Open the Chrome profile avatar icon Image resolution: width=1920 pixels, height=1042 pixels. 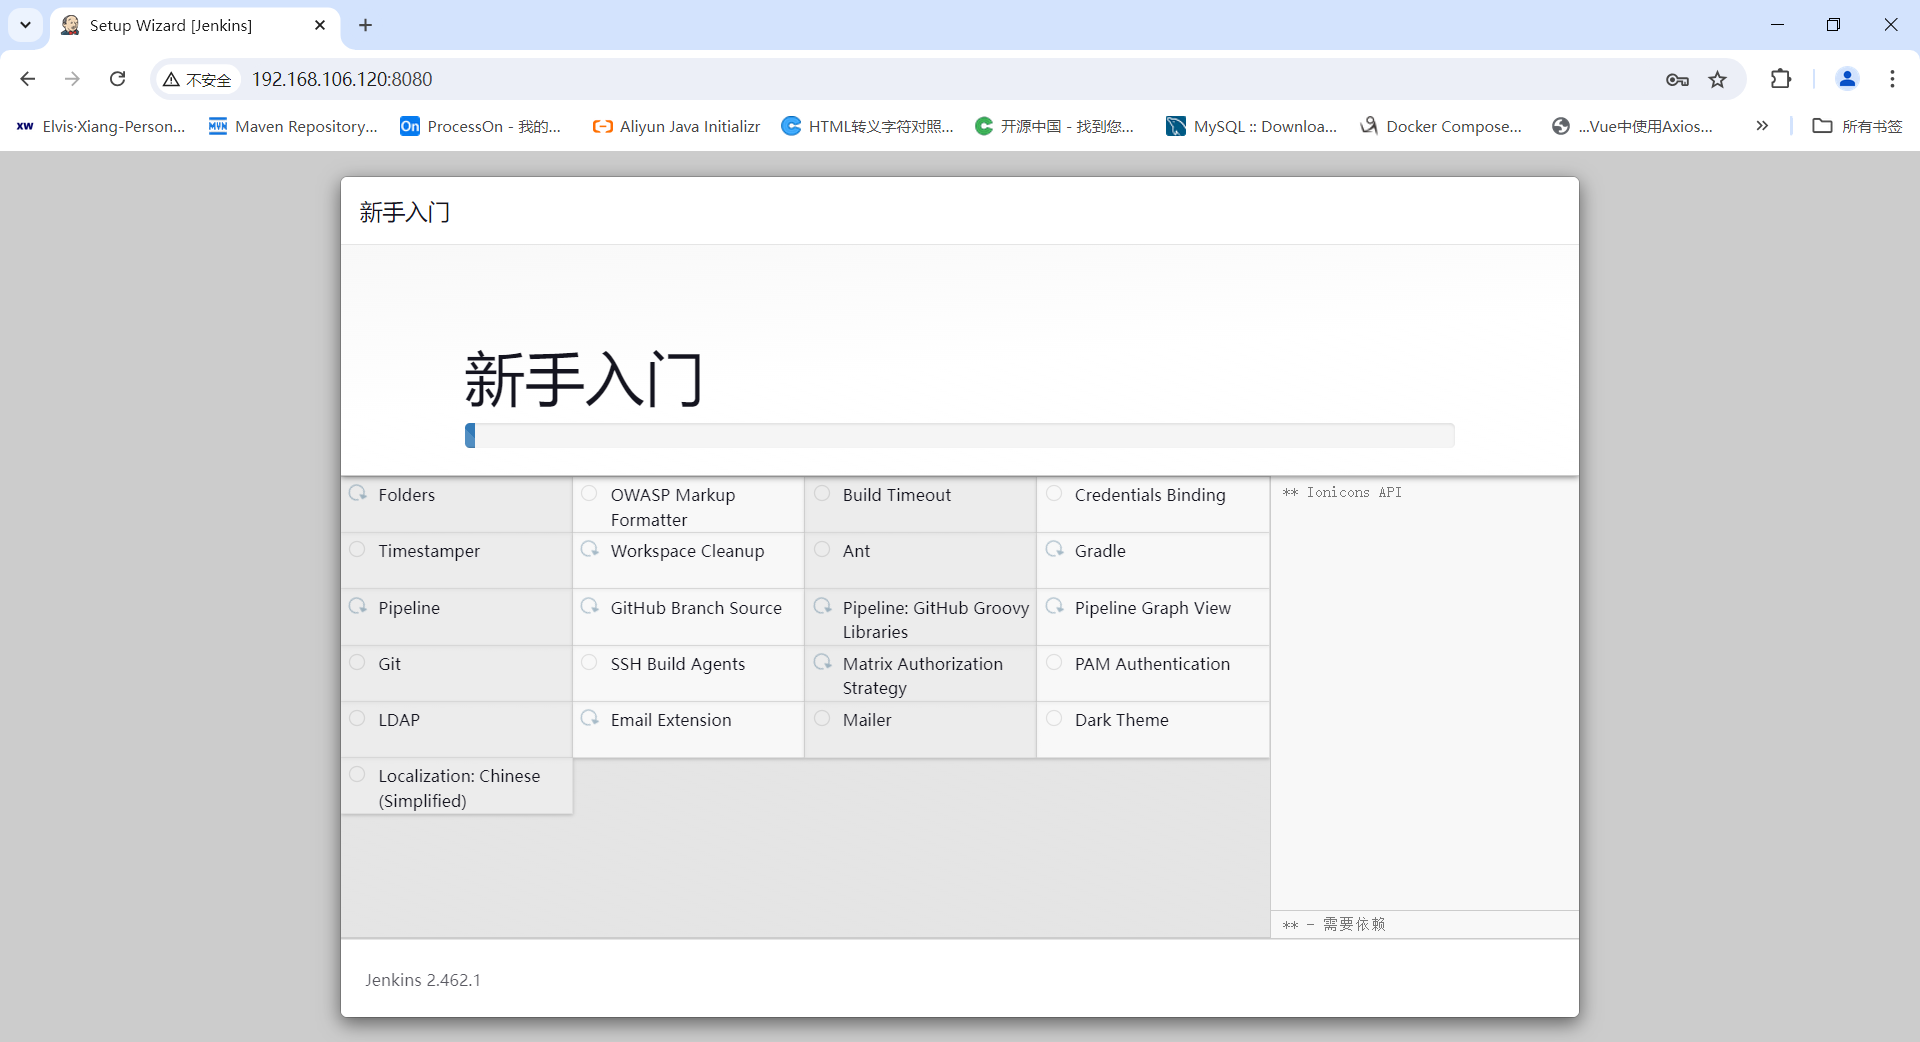tap(1847, 79)
